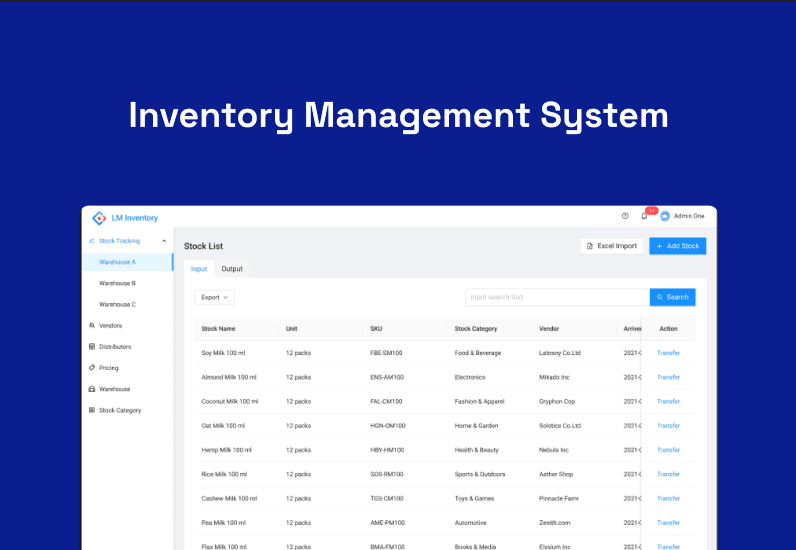Select Warehouse B in sidebar
Image resolution: width=796 pixels, height=550 pixels.
[117, 283]
